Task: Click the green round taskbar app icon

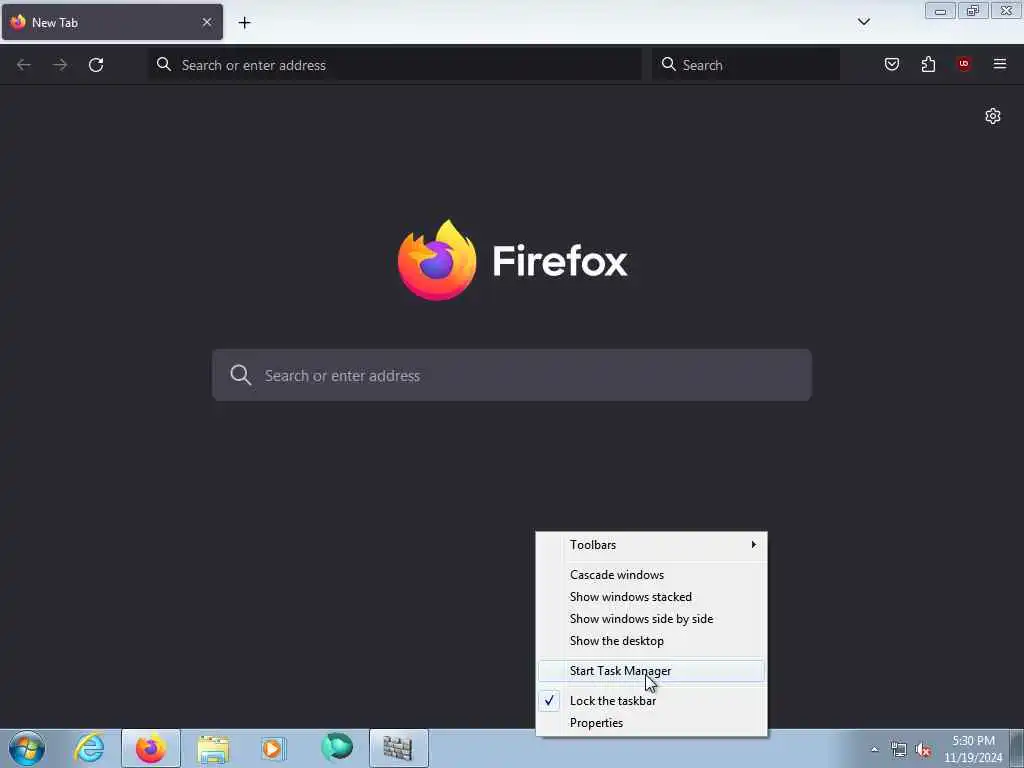Action: [x=337, y=747]
